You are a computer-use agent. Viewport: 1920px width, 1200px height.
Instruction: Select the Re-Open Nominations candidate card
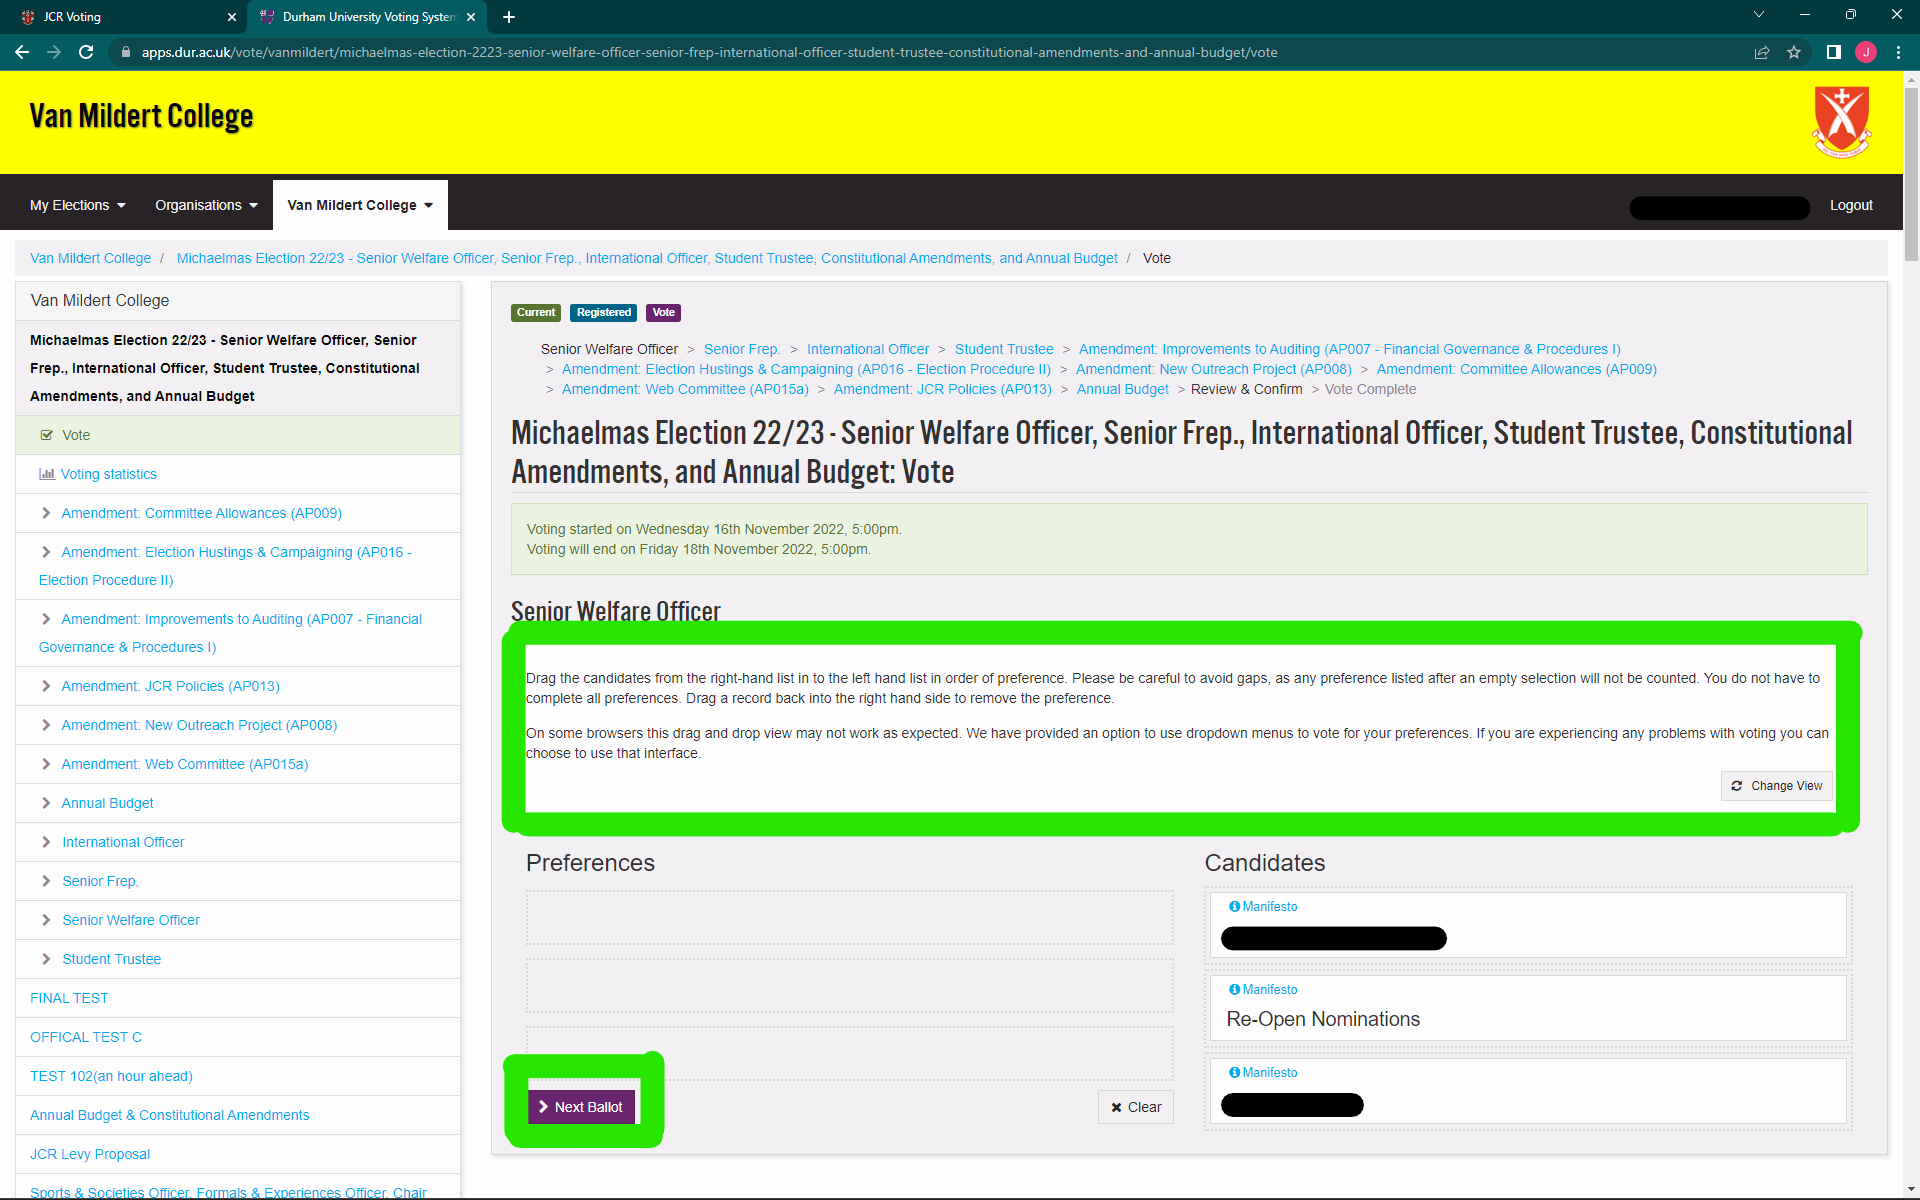pos(1528,1008)
